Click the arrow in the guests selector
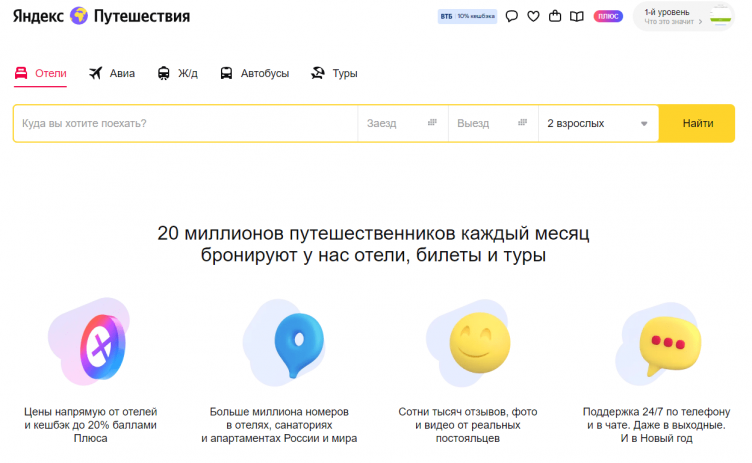 pos(644,124)
